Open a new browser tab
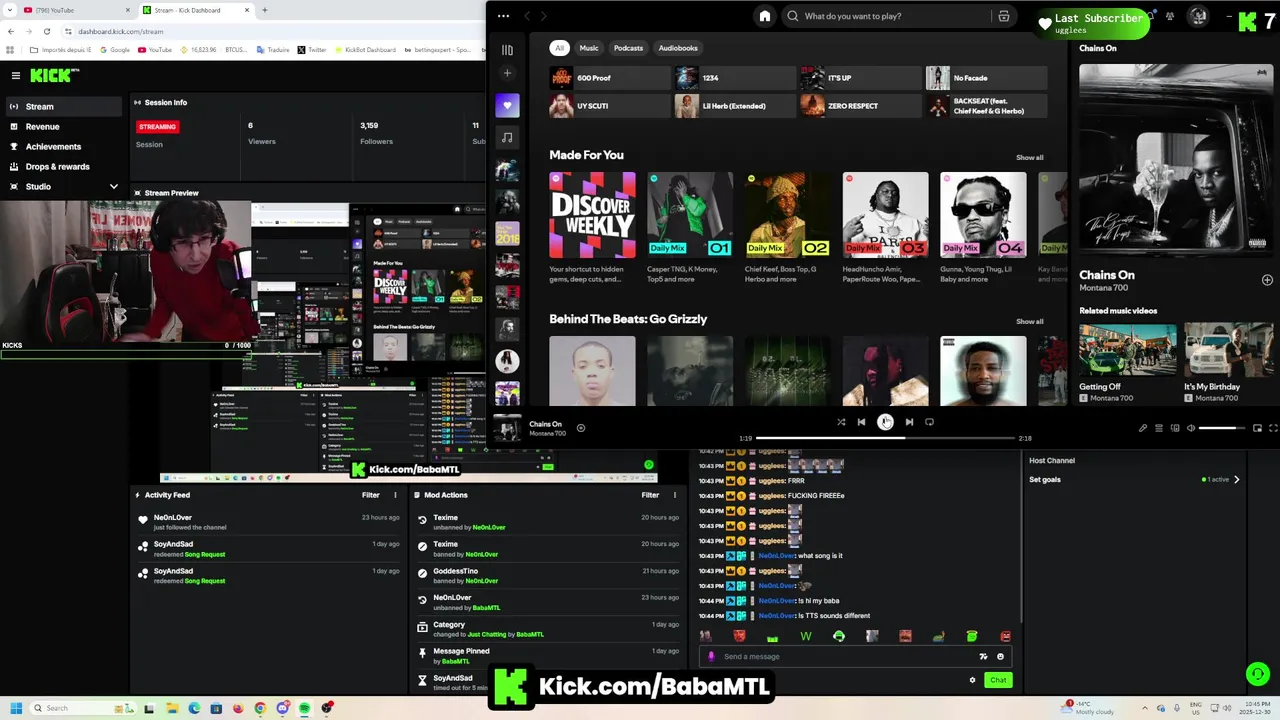1280x720 pixels. (264, 10)
